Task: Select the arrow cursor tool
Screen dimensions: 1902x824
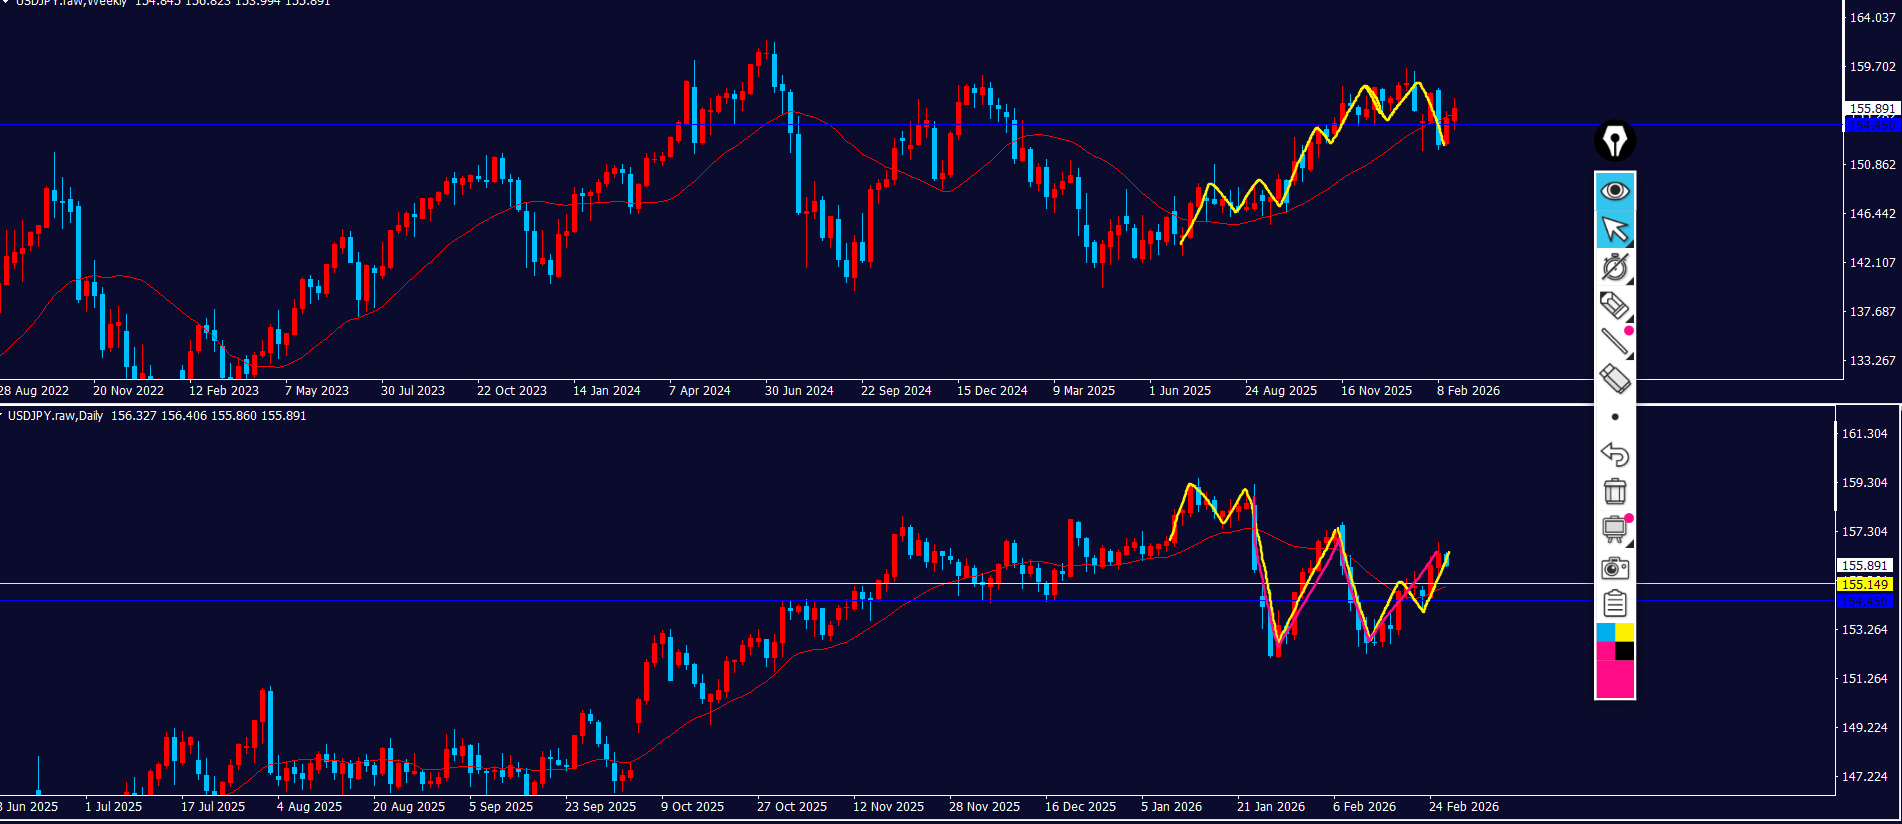Action: [x=1614, y=229]
